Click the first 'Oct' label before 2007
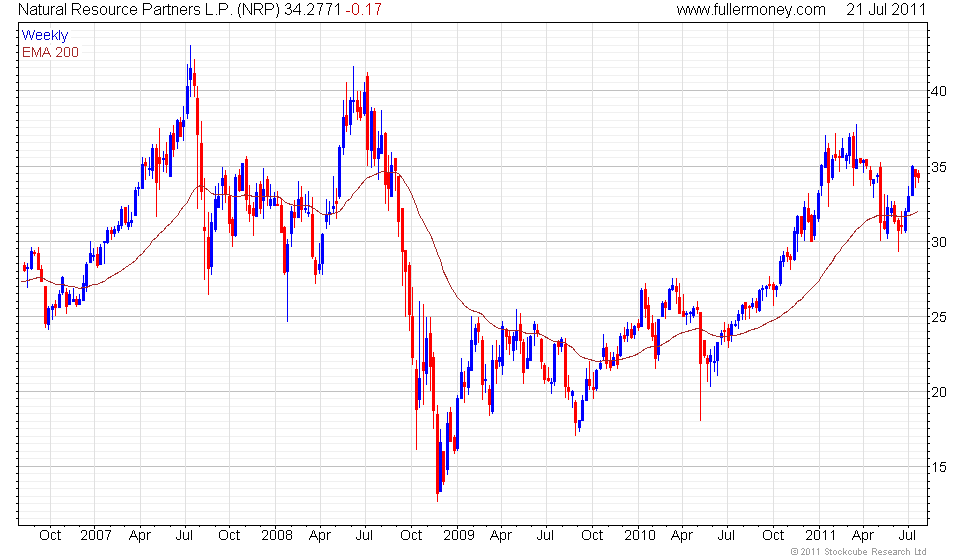The image size is (980, 560). tap(50, 536)
